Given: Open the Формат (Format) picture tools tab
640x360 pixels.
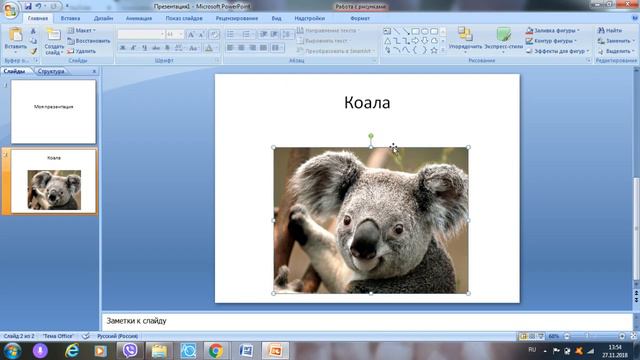Looking at the screenshot, I should click(x=360, y=18).
